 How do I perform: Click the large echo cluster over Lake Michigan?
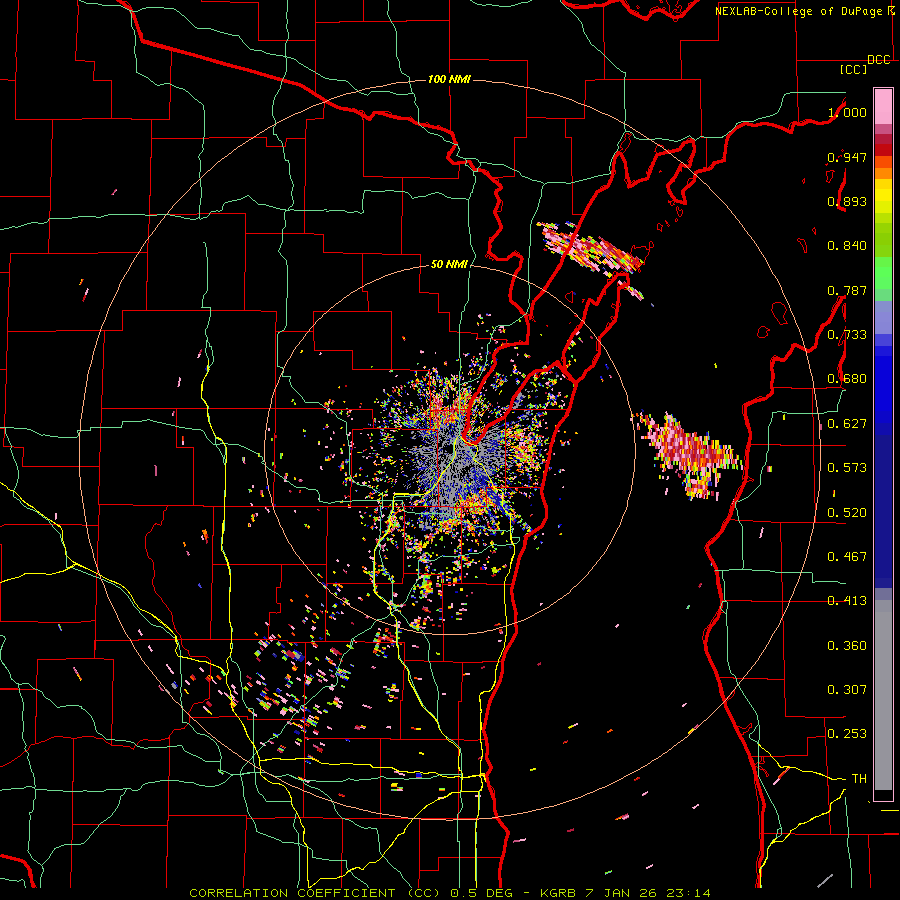coord(692,453)
